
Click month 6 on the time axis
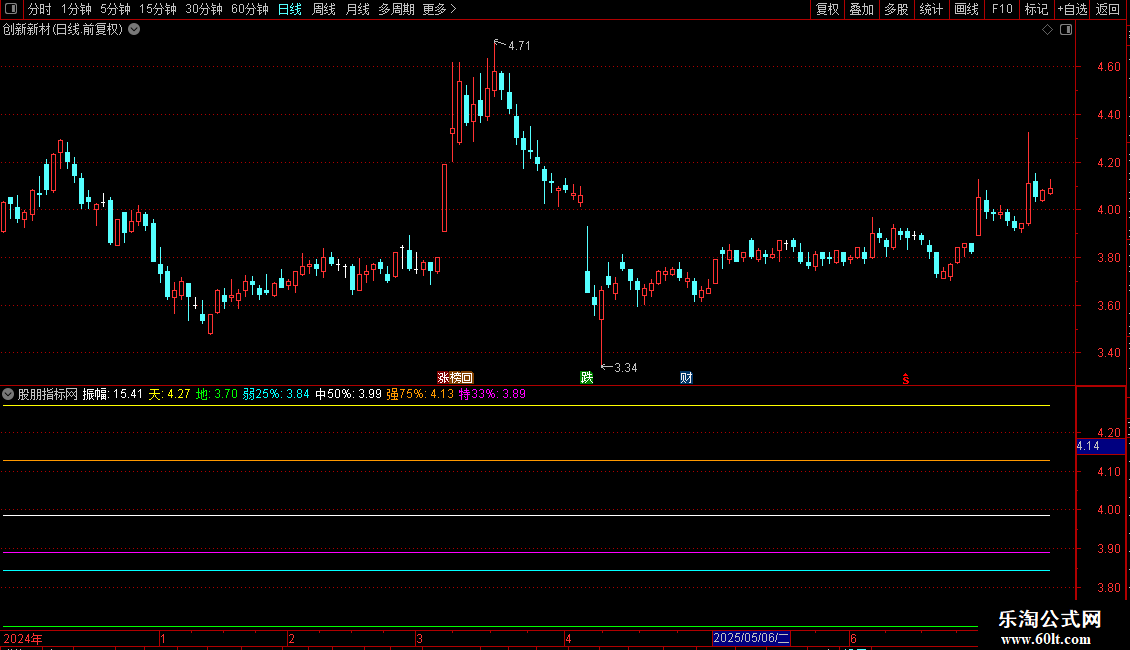click(x=853, y=639)
